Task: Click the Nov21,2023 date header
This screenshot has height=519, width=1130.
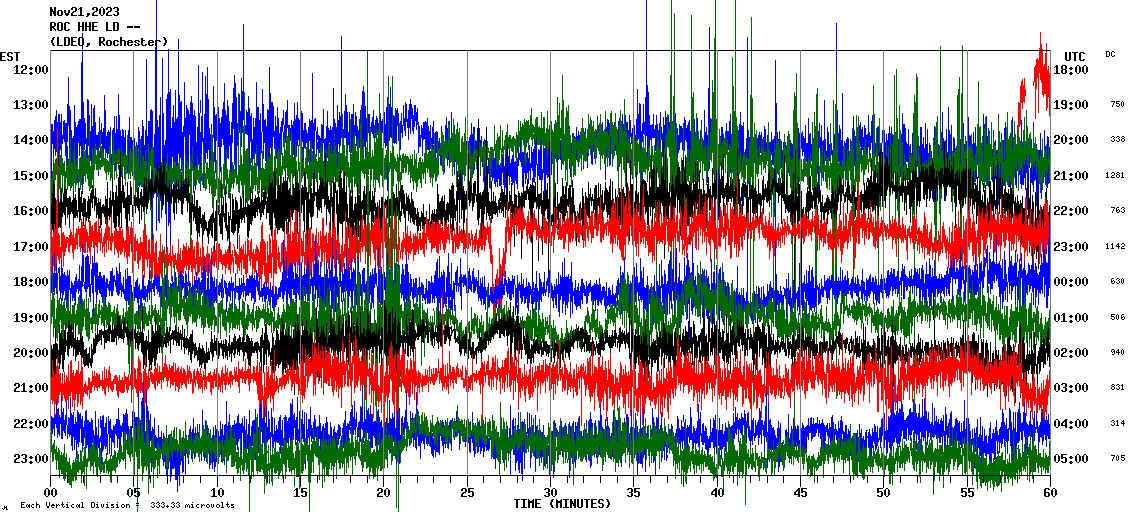Action: click(84, 12)
